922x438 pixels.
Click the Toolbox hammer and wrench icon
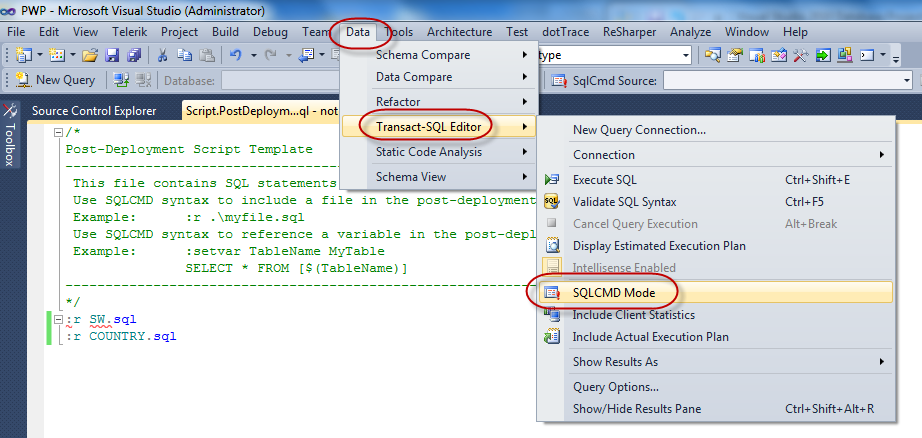tap(800, 55)
